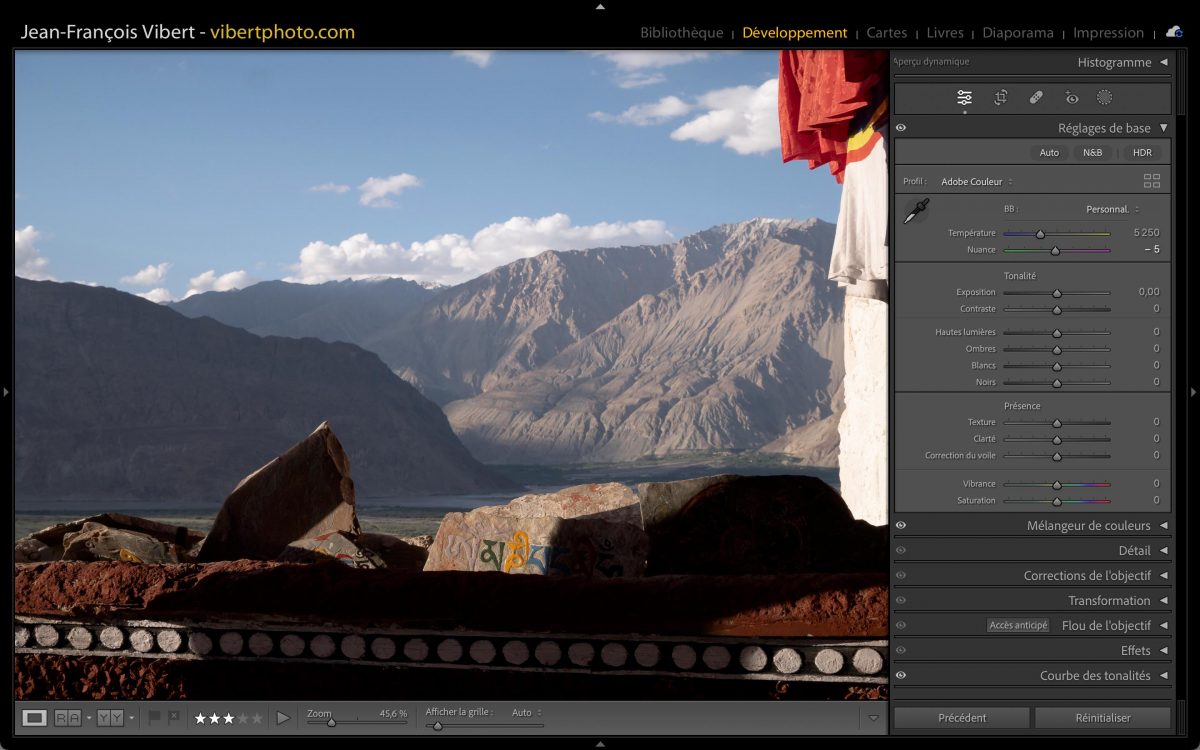
Task: Activate the red-eye correction tool
Action: coord(1072,97)
